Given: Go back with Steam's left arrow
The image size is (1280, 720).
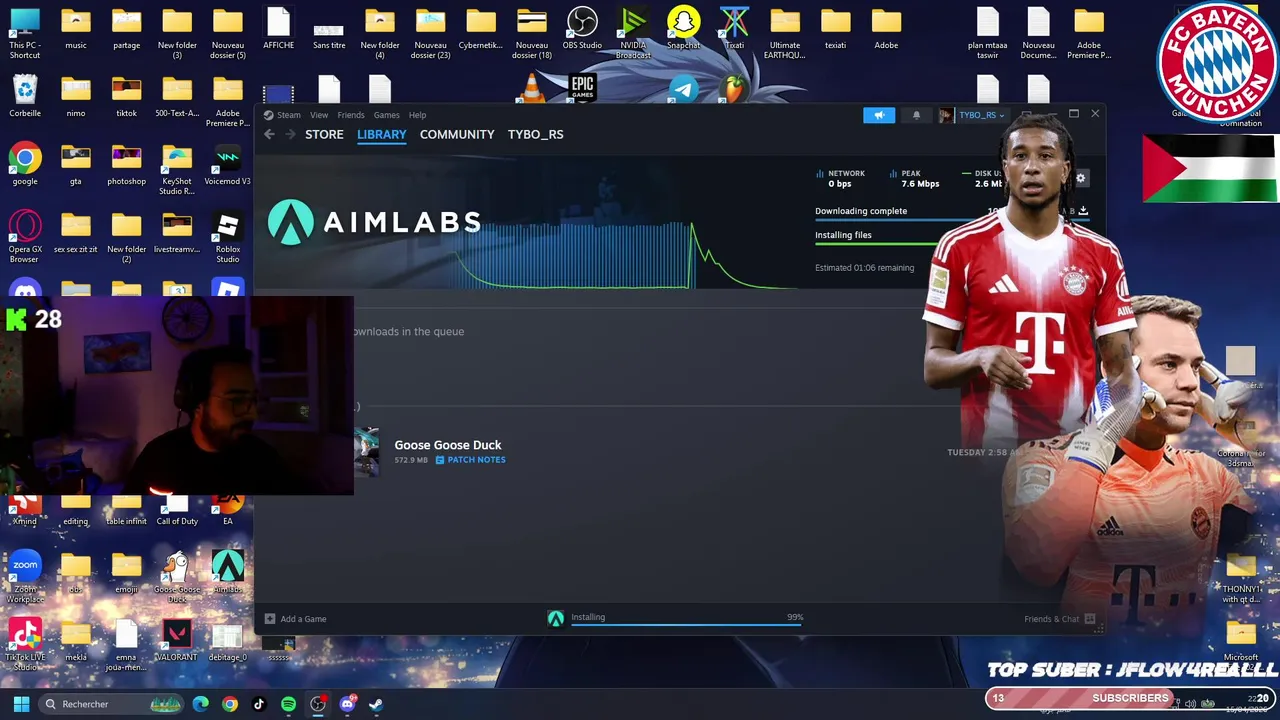Looking at the screenshot, I should [x=269, y=134].
